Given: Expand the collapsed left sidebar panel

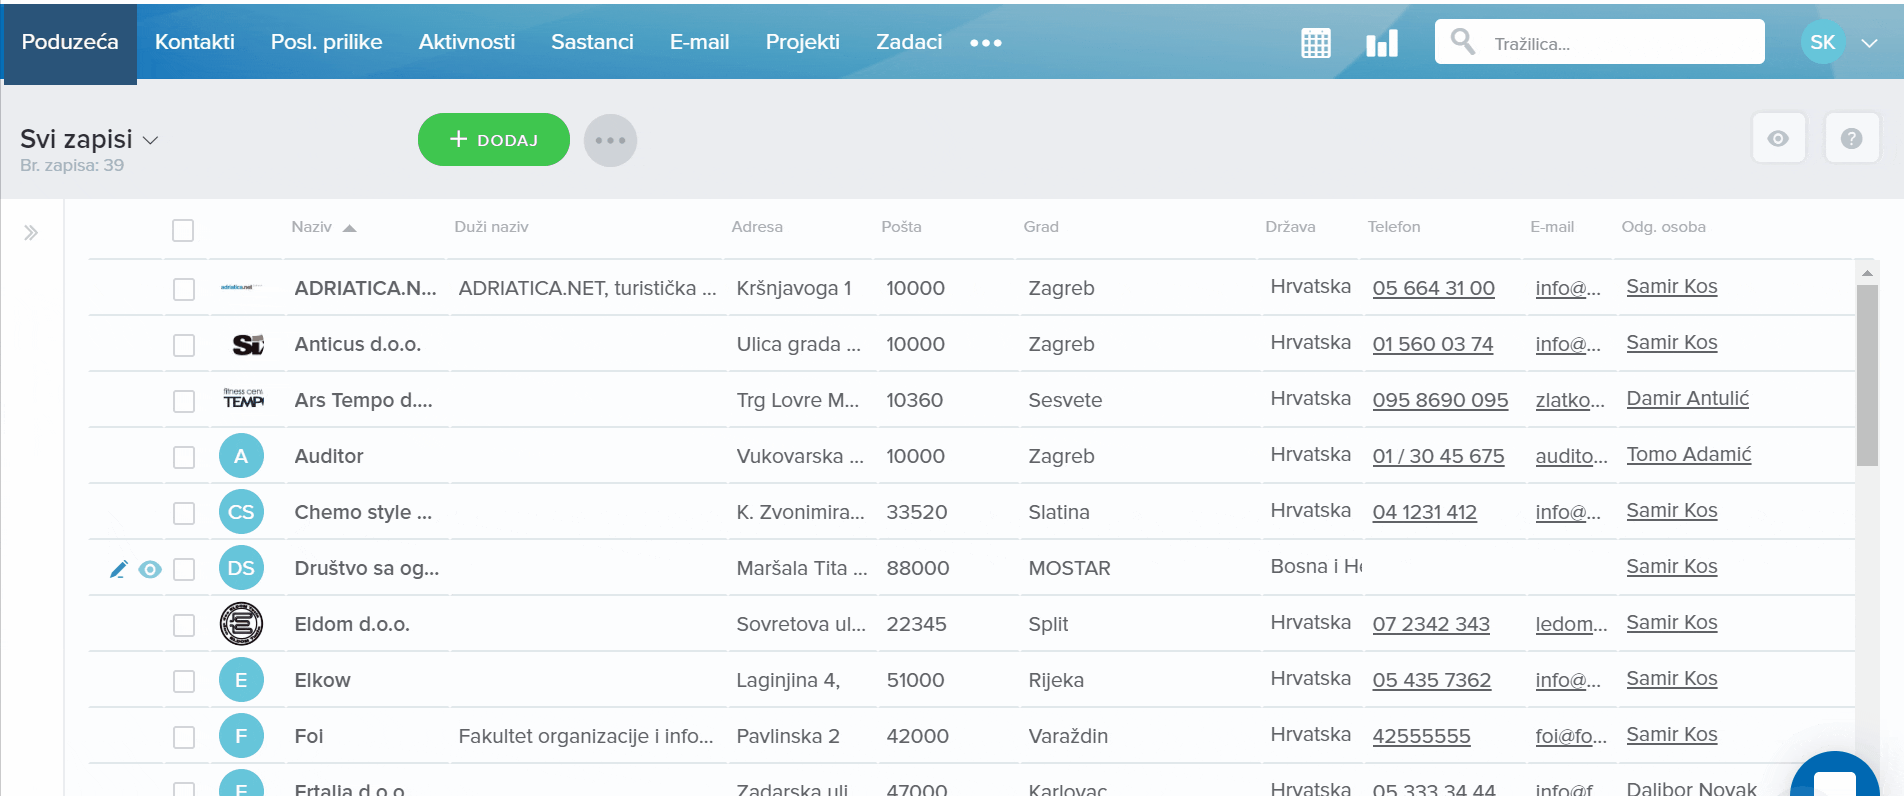Looking at the screenshot, I should pyautogui.click(x=31, y=233).
